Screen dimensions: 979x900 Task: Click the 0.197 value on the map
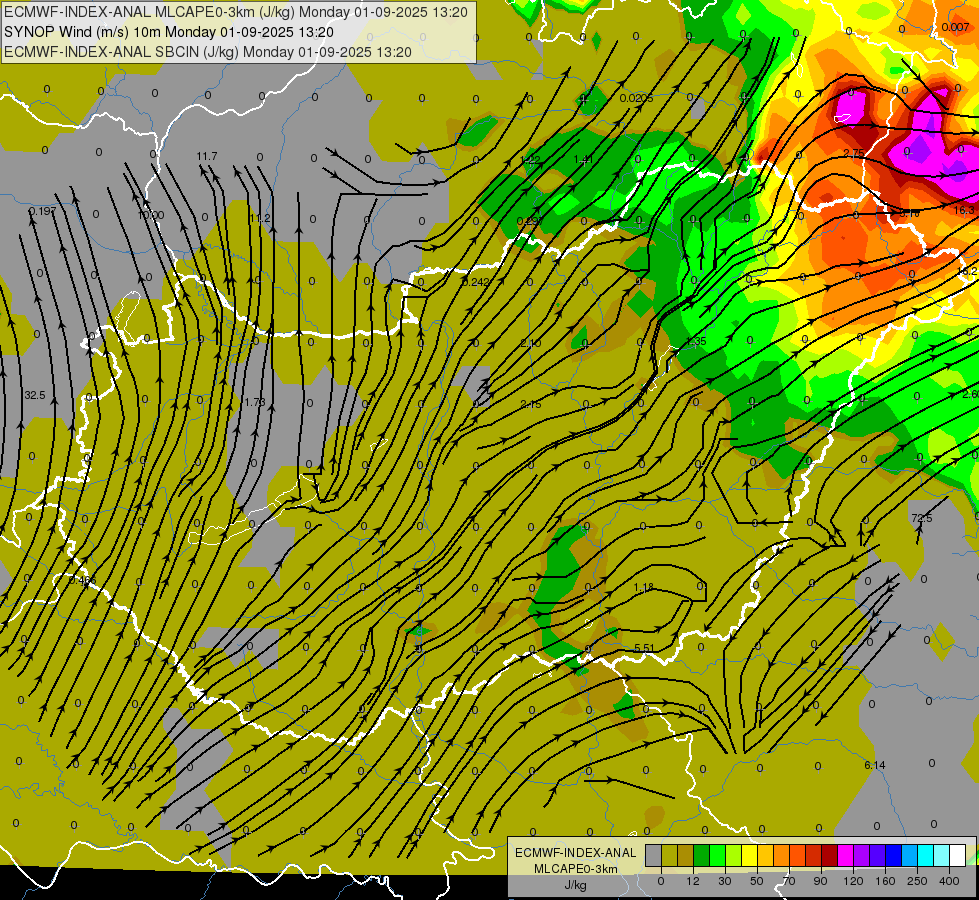tap(42, 211)
